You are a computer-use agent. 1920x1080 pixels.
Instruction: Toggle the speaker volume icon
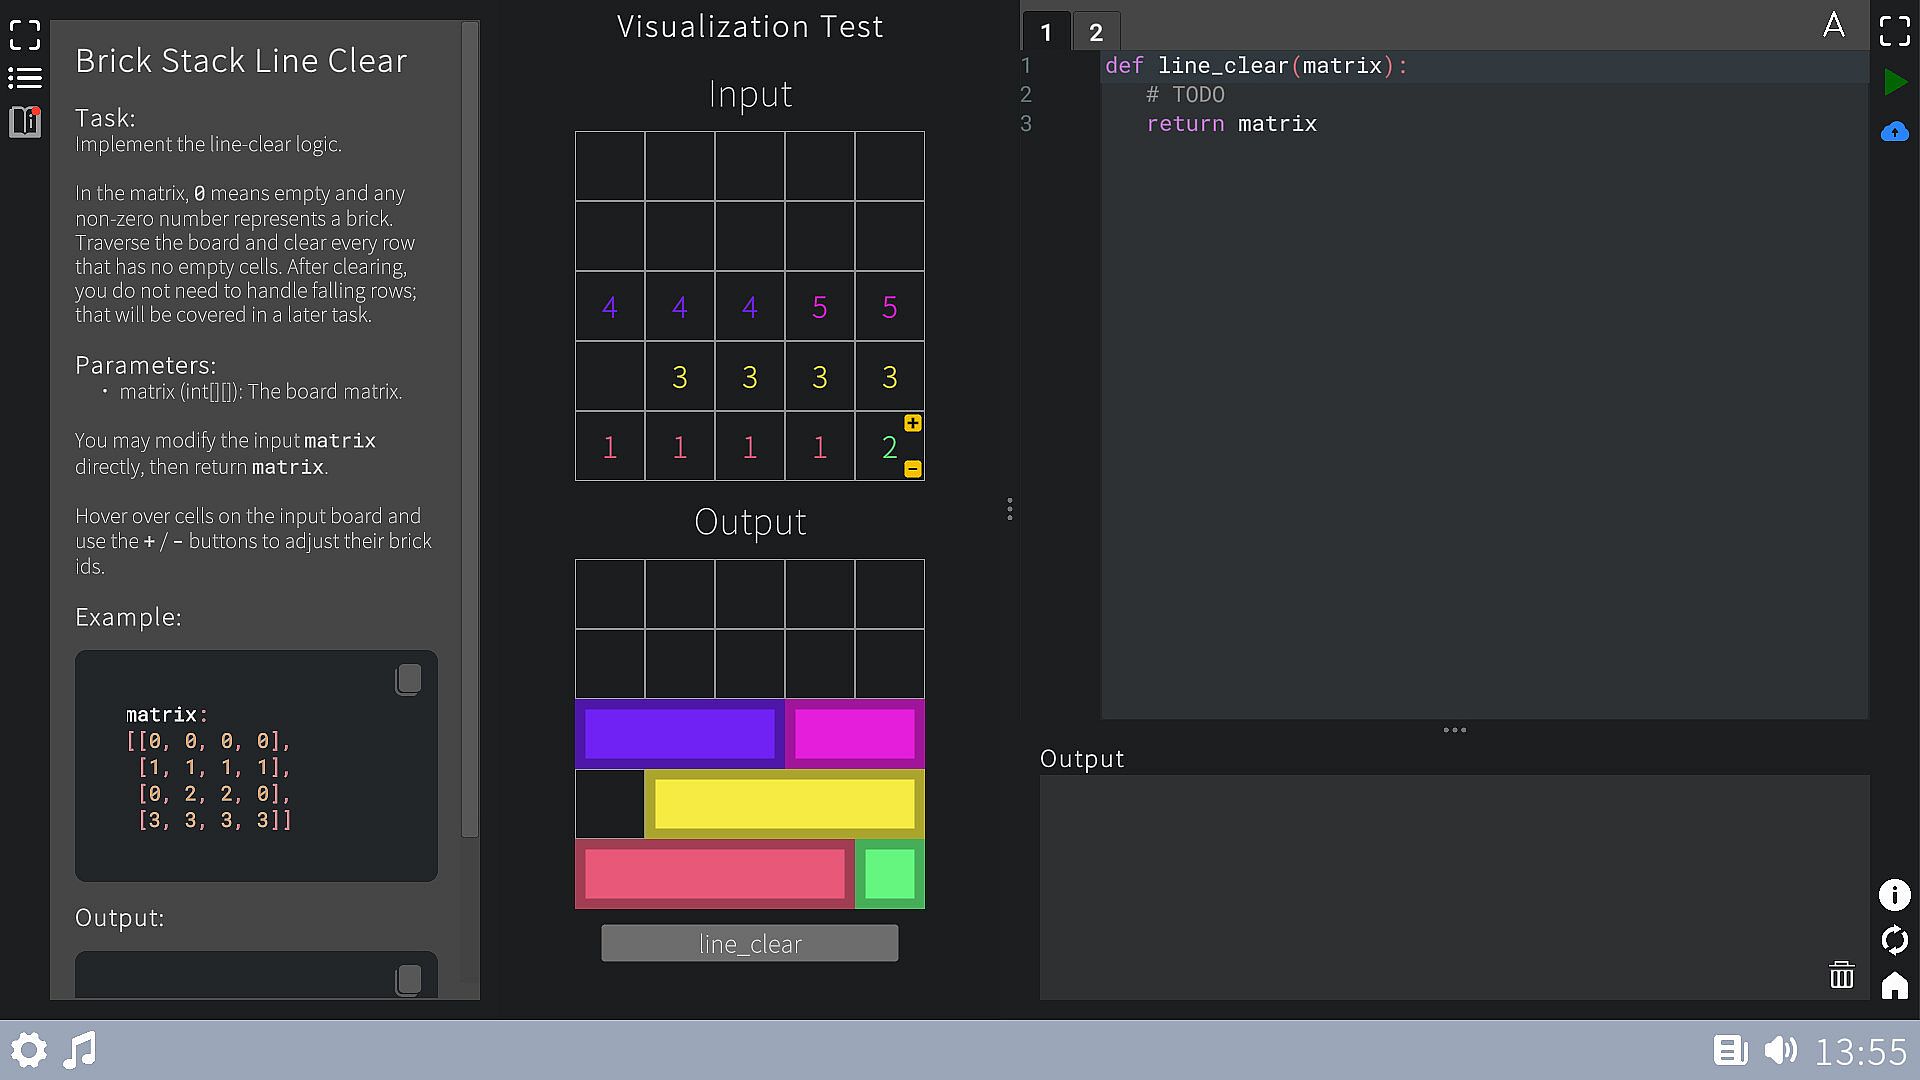pyautogui.click(x=1781, y=1050)
